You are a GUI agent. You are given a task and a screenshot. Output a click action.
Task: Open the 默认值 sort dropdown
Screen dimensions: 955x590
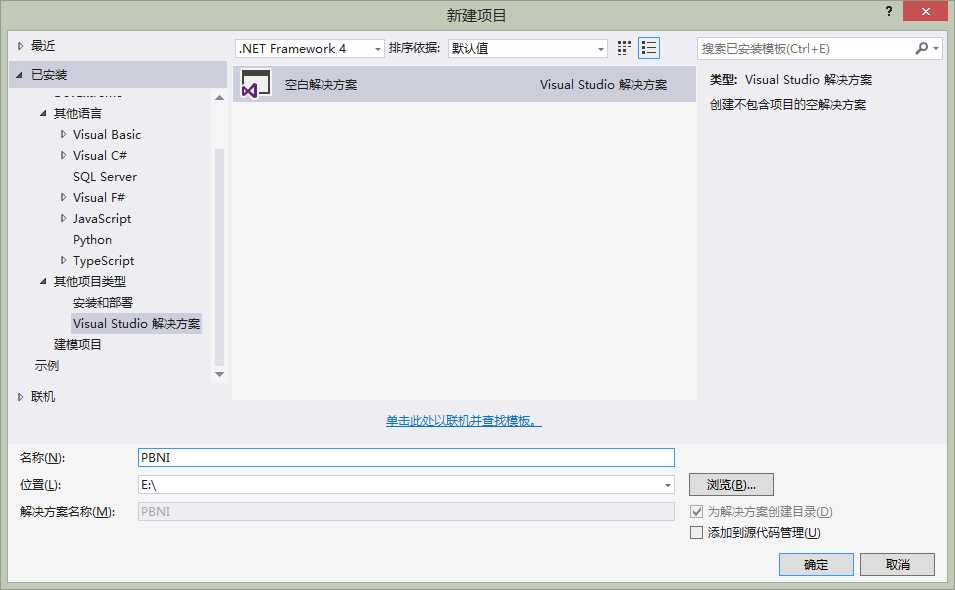pos(527,49)
